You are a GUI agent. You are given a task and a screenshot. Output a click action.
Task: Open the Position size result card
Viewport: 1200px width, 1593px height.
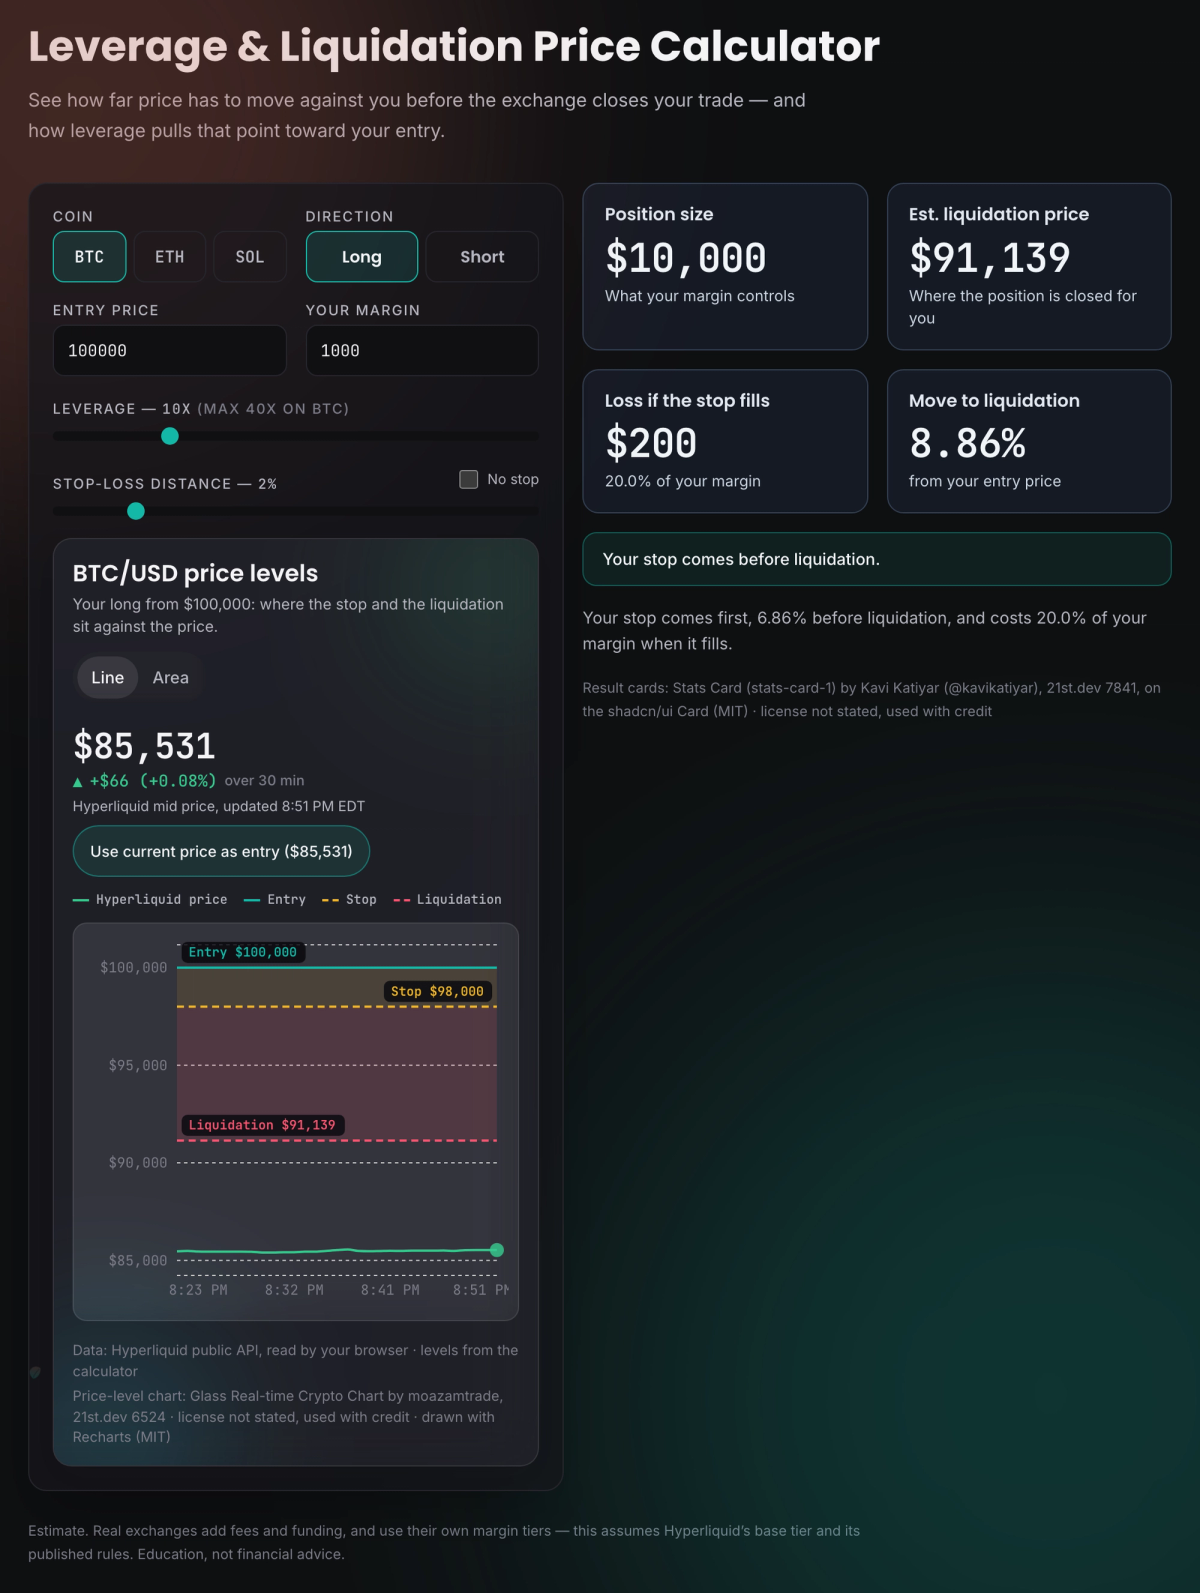[x=725, y=266]
